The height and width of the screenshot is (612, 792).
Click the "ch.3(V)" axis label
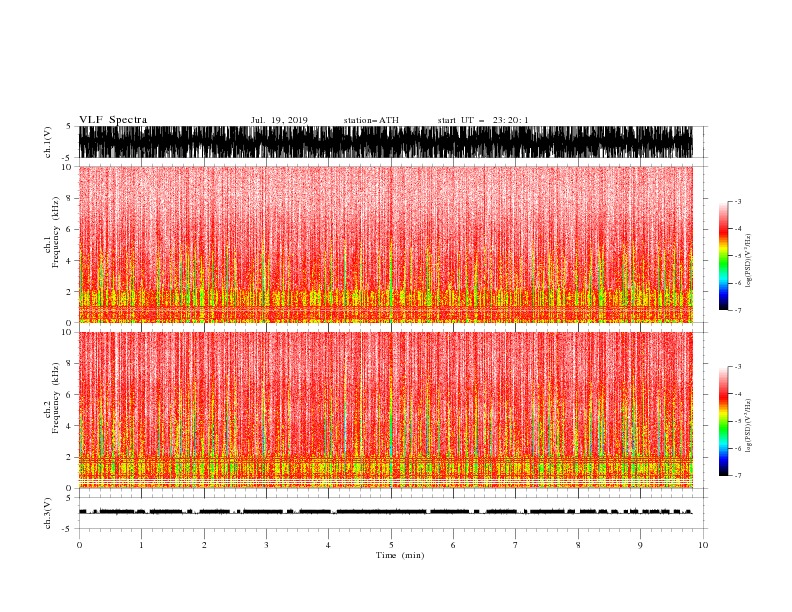pos(48,513)
